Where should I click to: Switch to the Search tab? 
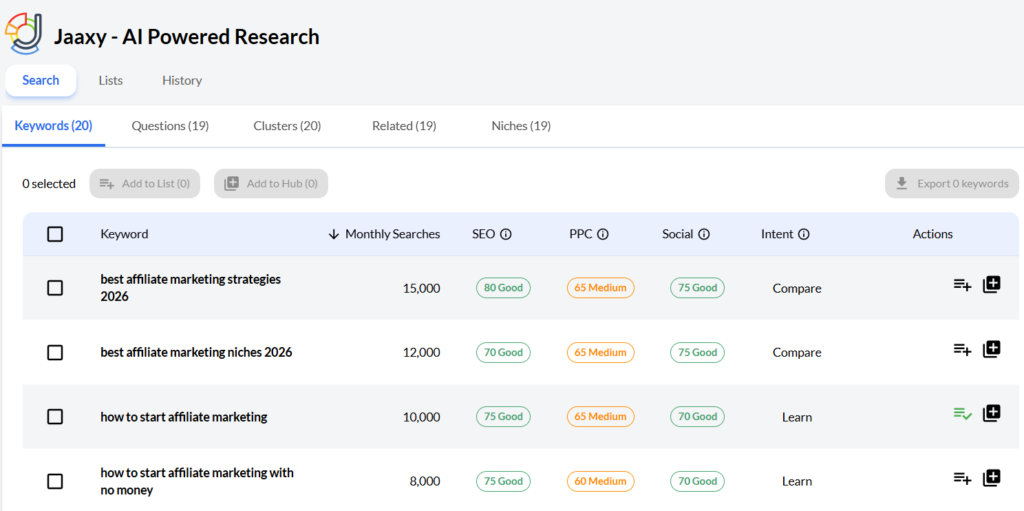tap(40, 80)
